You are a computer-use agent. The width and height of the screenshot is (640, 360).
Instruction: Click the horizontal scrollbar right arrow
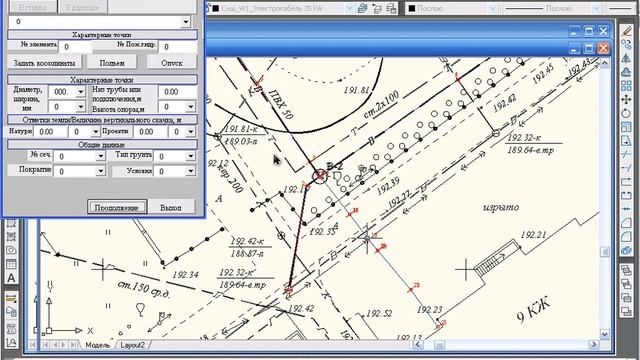[594, 345]
